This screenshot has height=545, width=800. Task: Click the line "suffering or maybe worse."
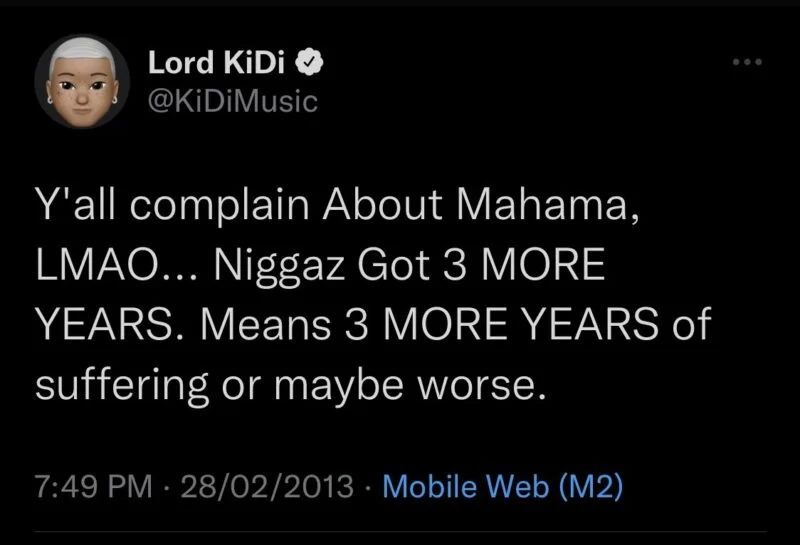click(x=292, y=381)
